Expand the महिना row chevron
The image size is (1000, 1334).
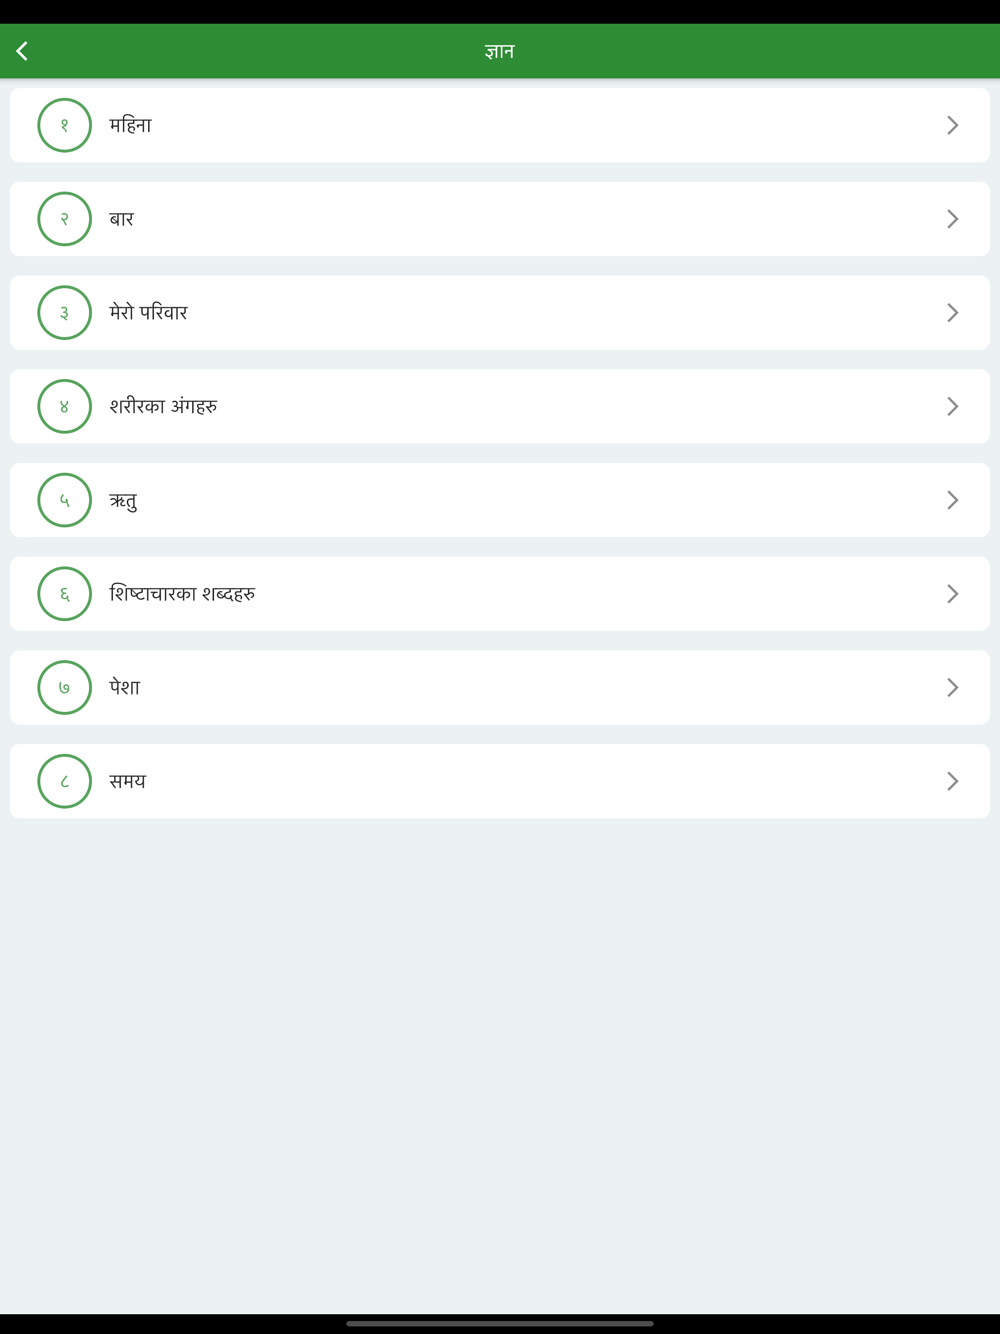click(952, 125)
